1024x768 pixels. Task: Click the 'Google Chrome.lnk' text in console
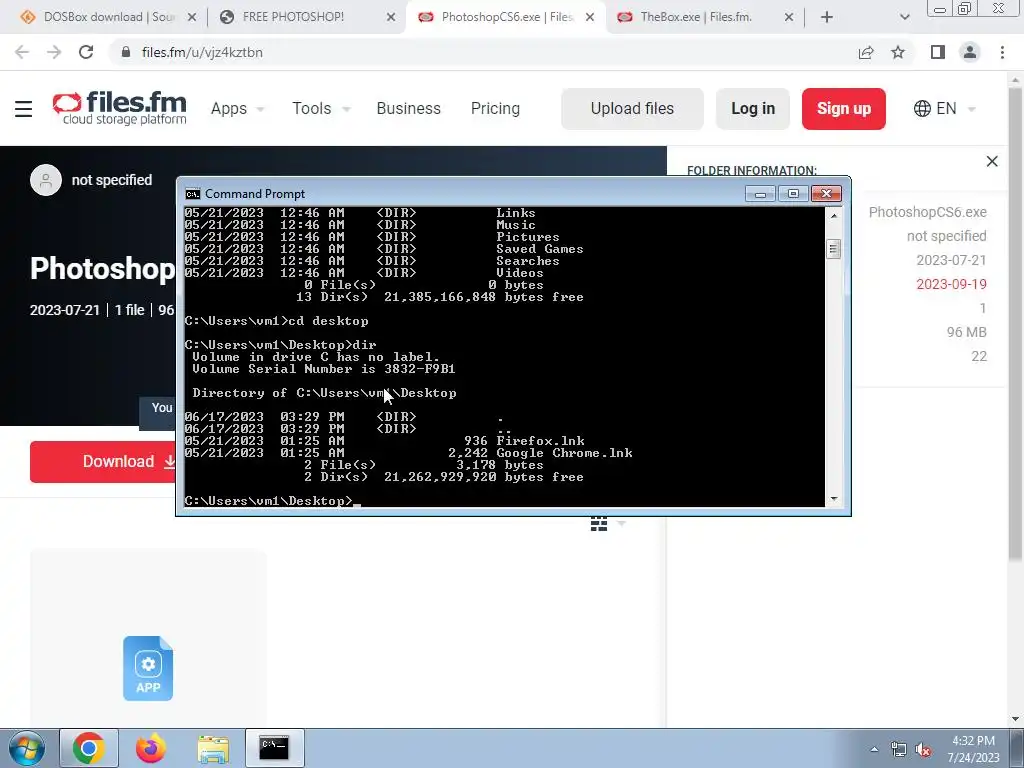[564, 453]
